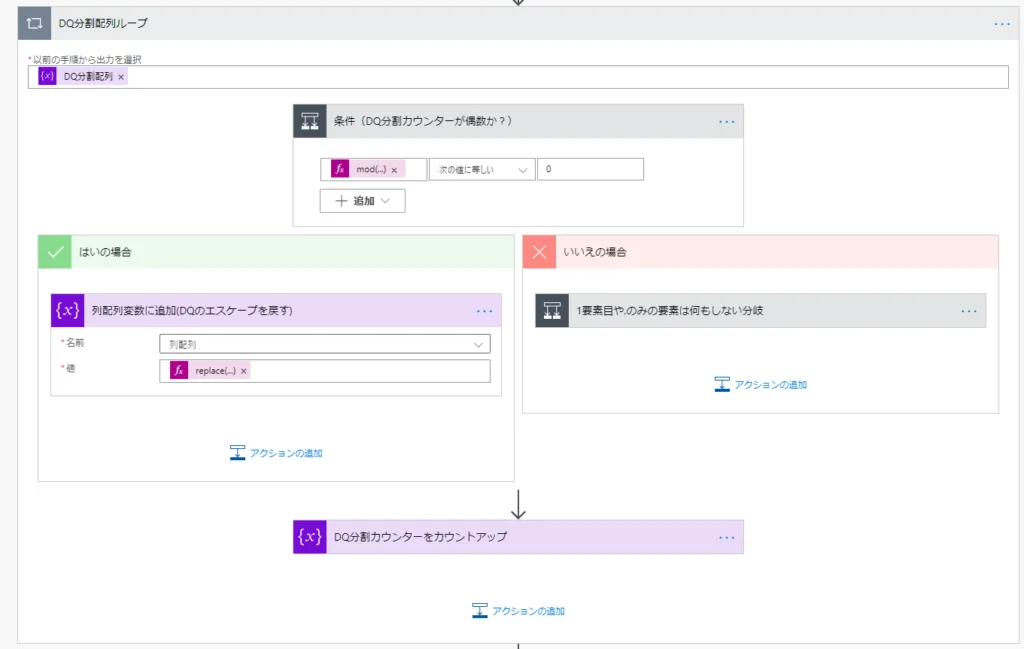The height and width of the screenshot is (649, 1024).
Task: Click the red X on いいえの場合 branch
Action: 539,252
